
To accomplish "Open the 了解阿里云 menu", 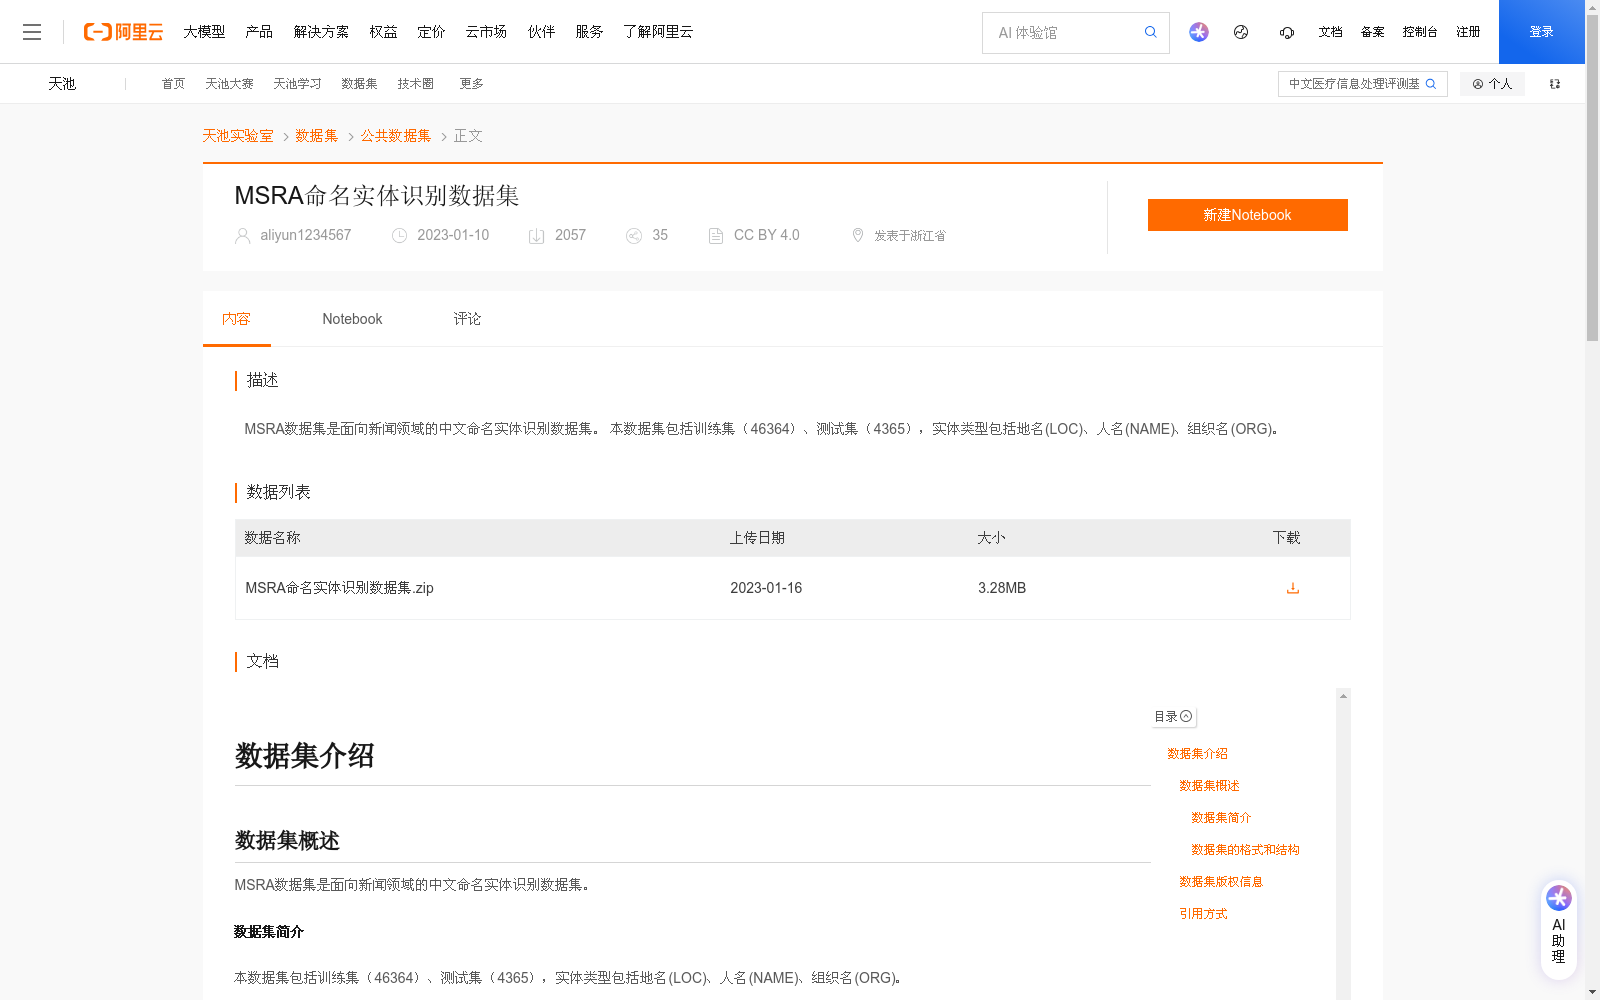I will tap(658, 32).
